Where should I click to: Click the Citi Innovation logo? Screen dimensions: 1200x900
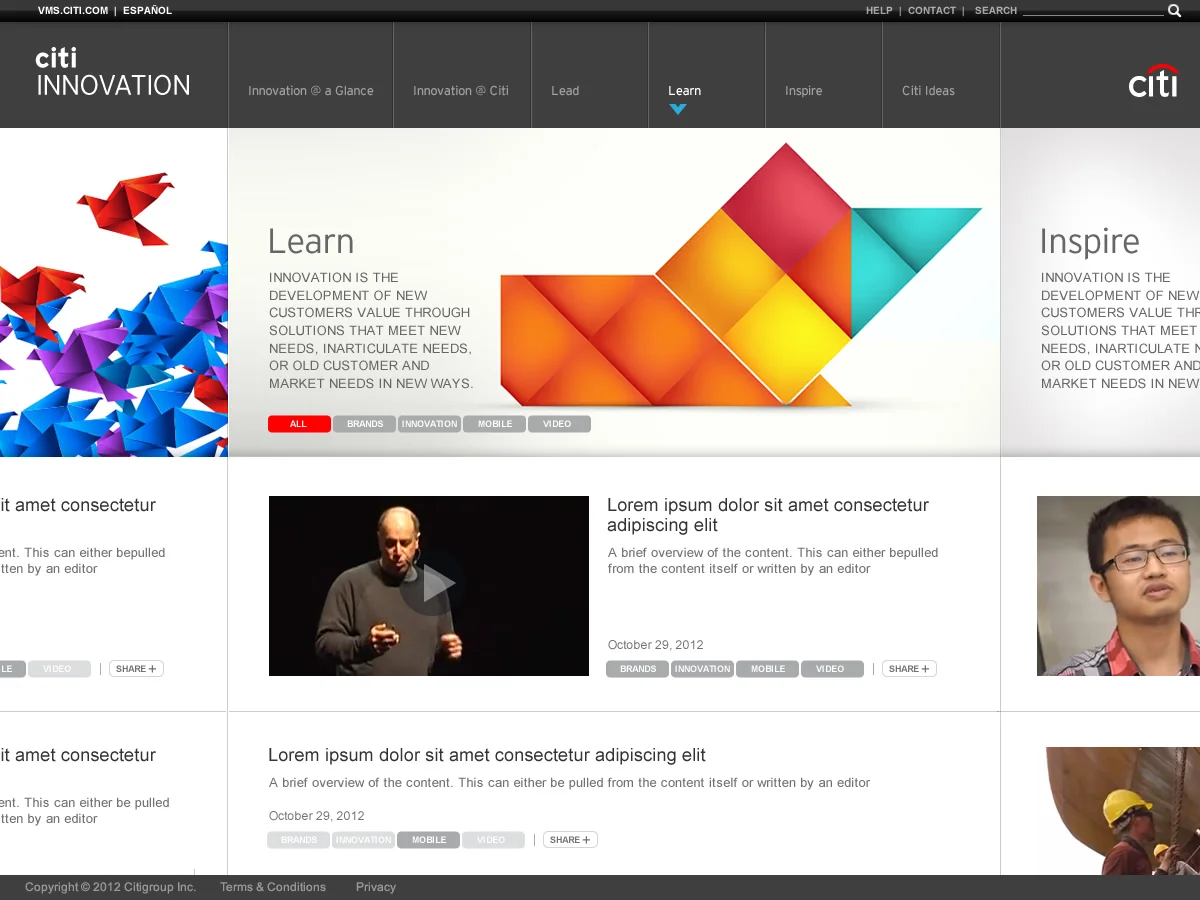pyautogui.click(x=113, y=73)
